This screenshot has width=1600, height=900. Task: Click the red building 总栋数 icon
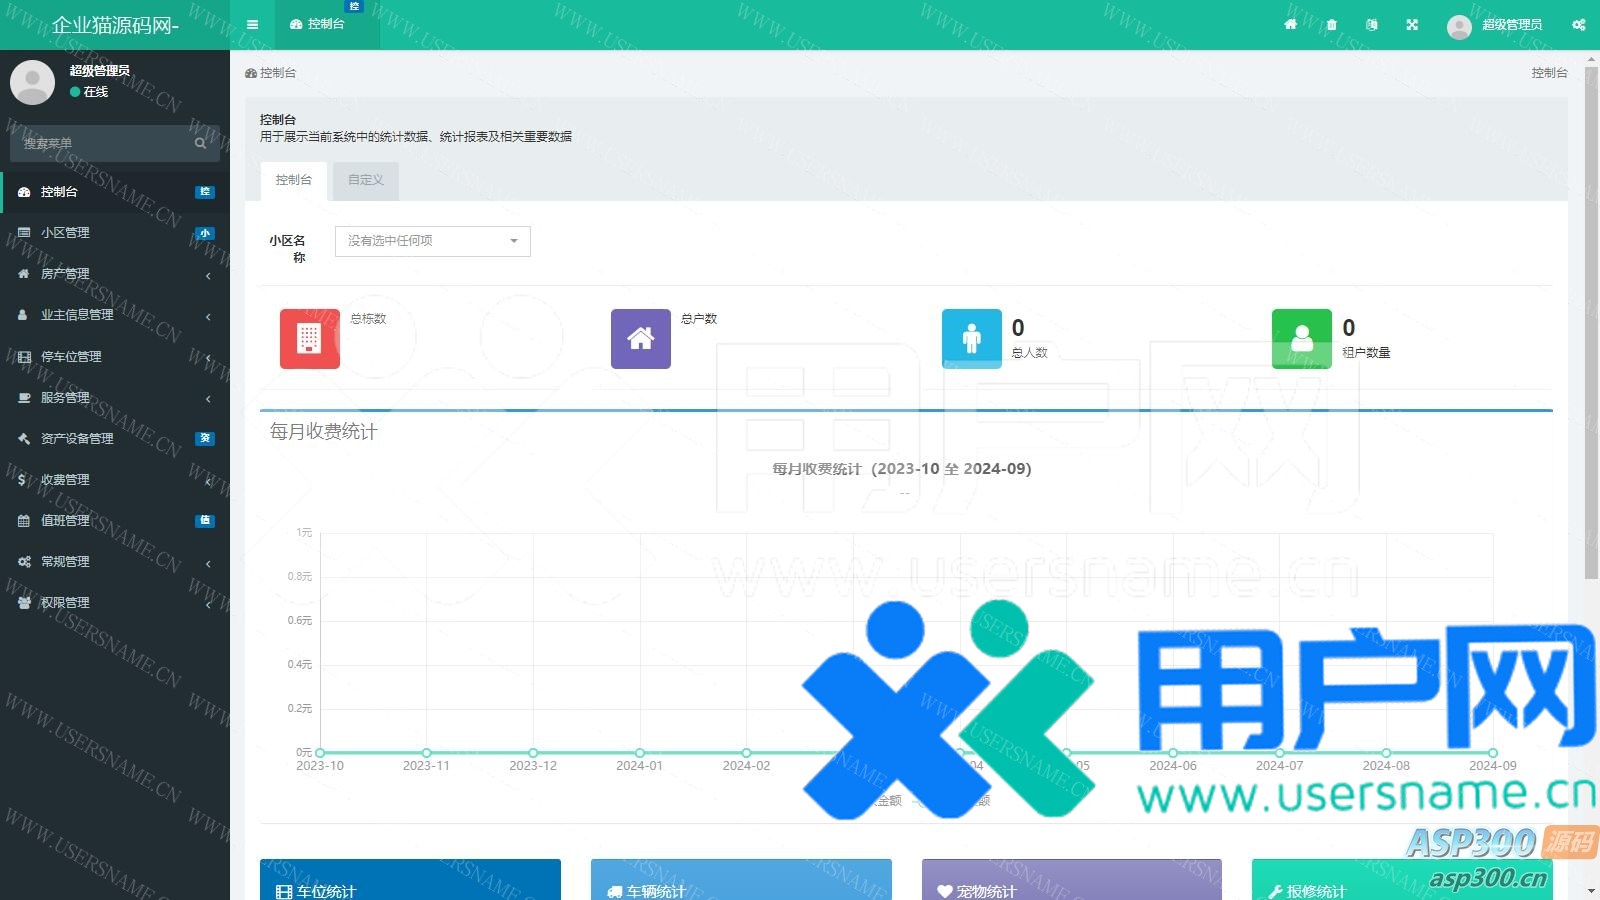309,339
